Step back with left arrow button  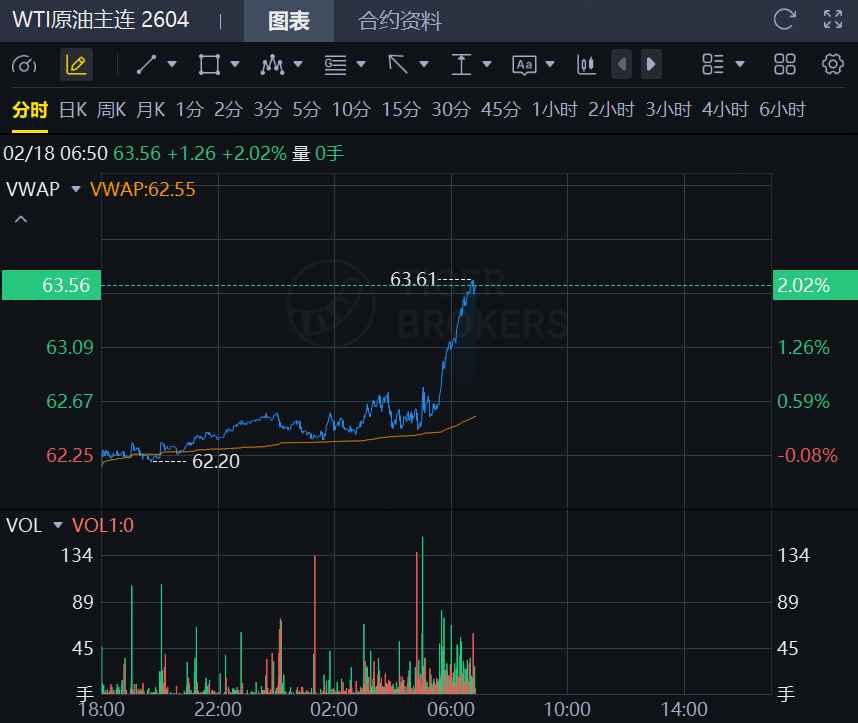[x=622, y=65]
